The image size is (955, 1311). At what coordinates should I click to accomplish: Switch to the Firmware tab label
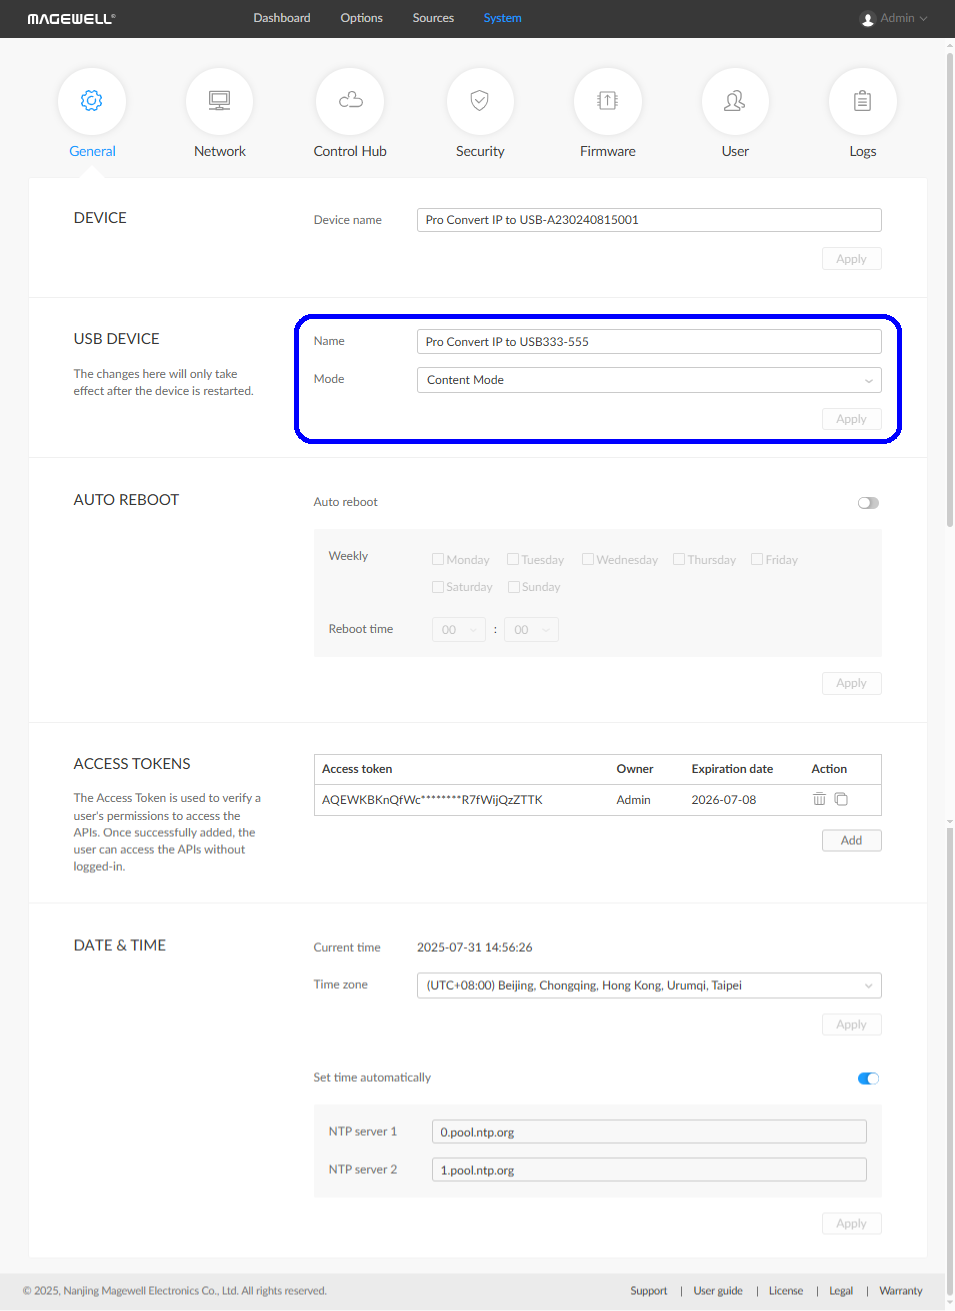click(608, 151)
